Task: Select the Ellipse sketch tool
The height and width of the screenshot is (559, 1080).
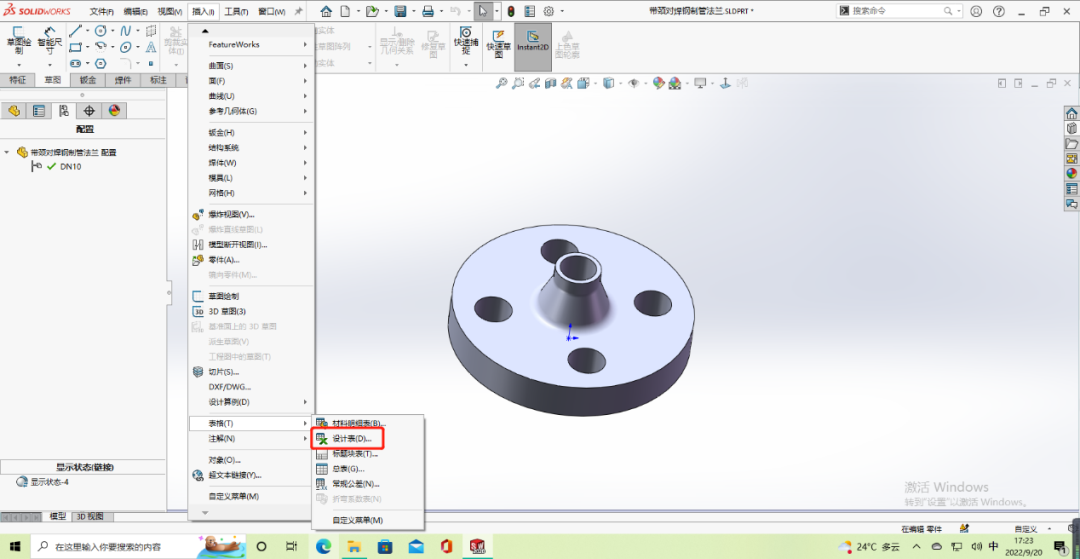Action: coord(125,47)
